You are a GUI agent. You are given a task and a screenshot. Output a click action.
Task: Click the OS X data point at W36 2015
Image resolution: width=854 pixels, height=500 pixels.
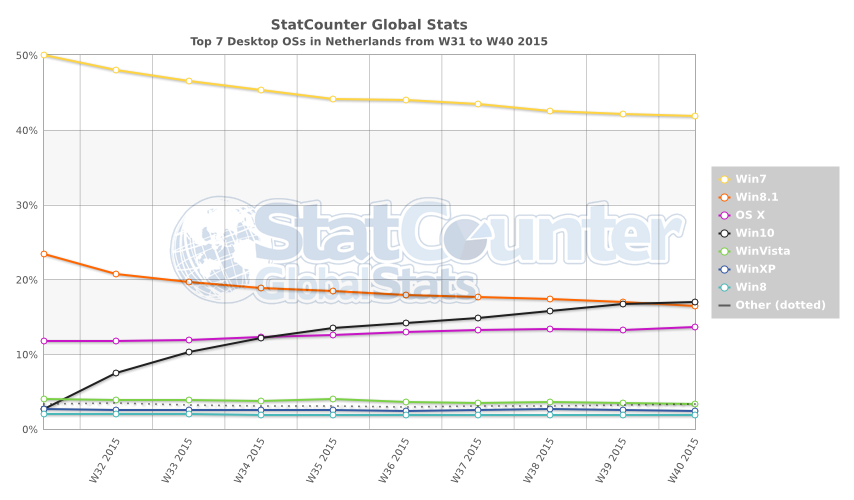[405, 332]
